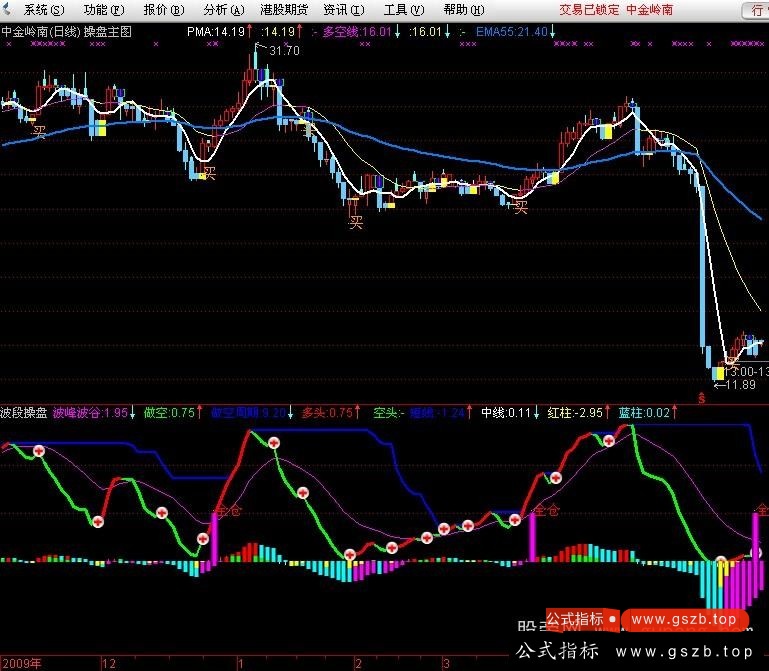Open the 分析(A) menu
This screenshot has height=671, width=769.
click(x=222, y=10)
